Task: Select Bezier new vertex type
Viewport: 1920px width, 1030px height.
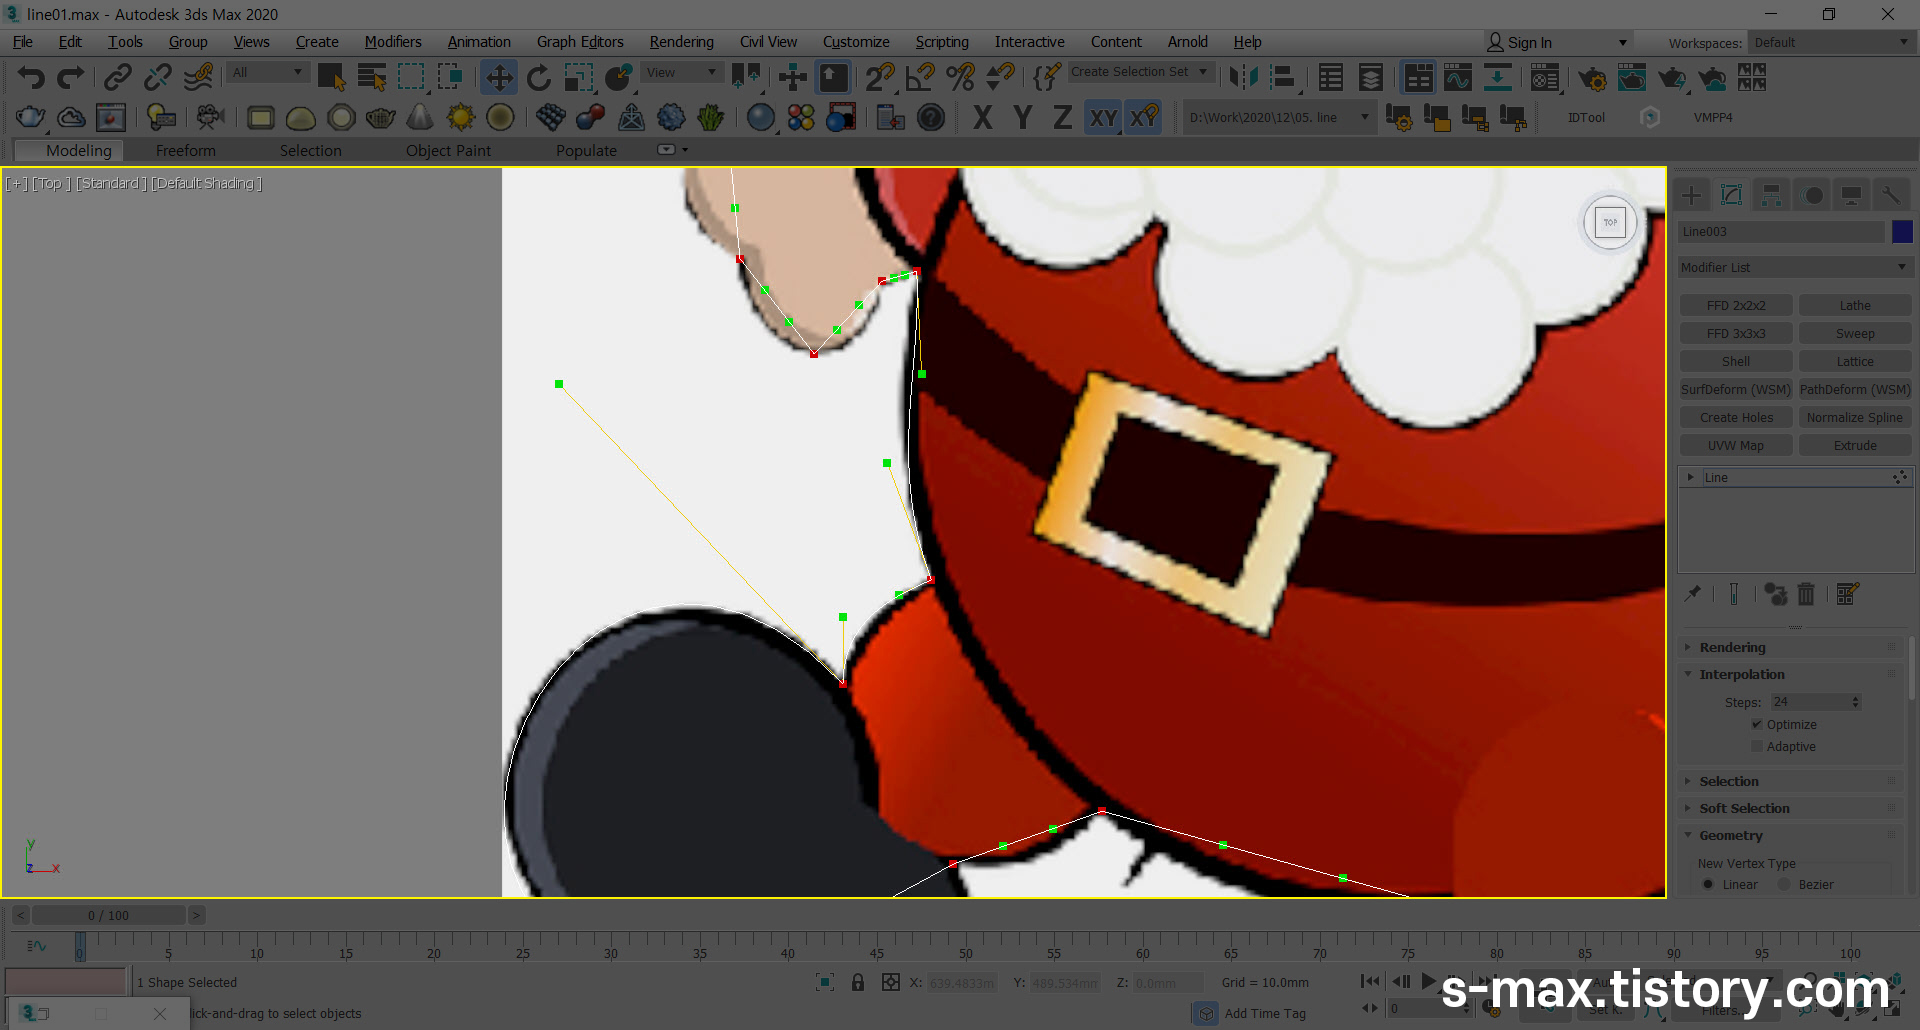Action: pos(1784,884)
